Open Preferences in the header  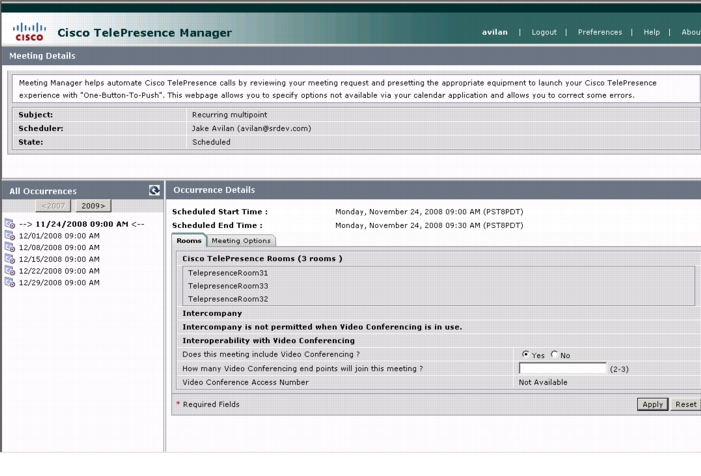pyautogui.click(x=600, y=32)
